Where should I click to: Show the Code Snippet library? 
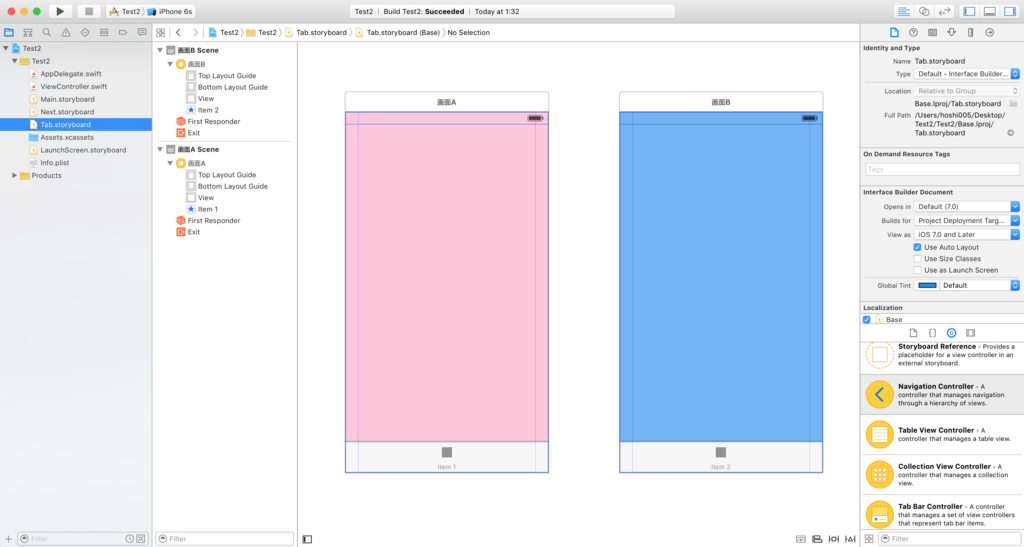(933, 333)
